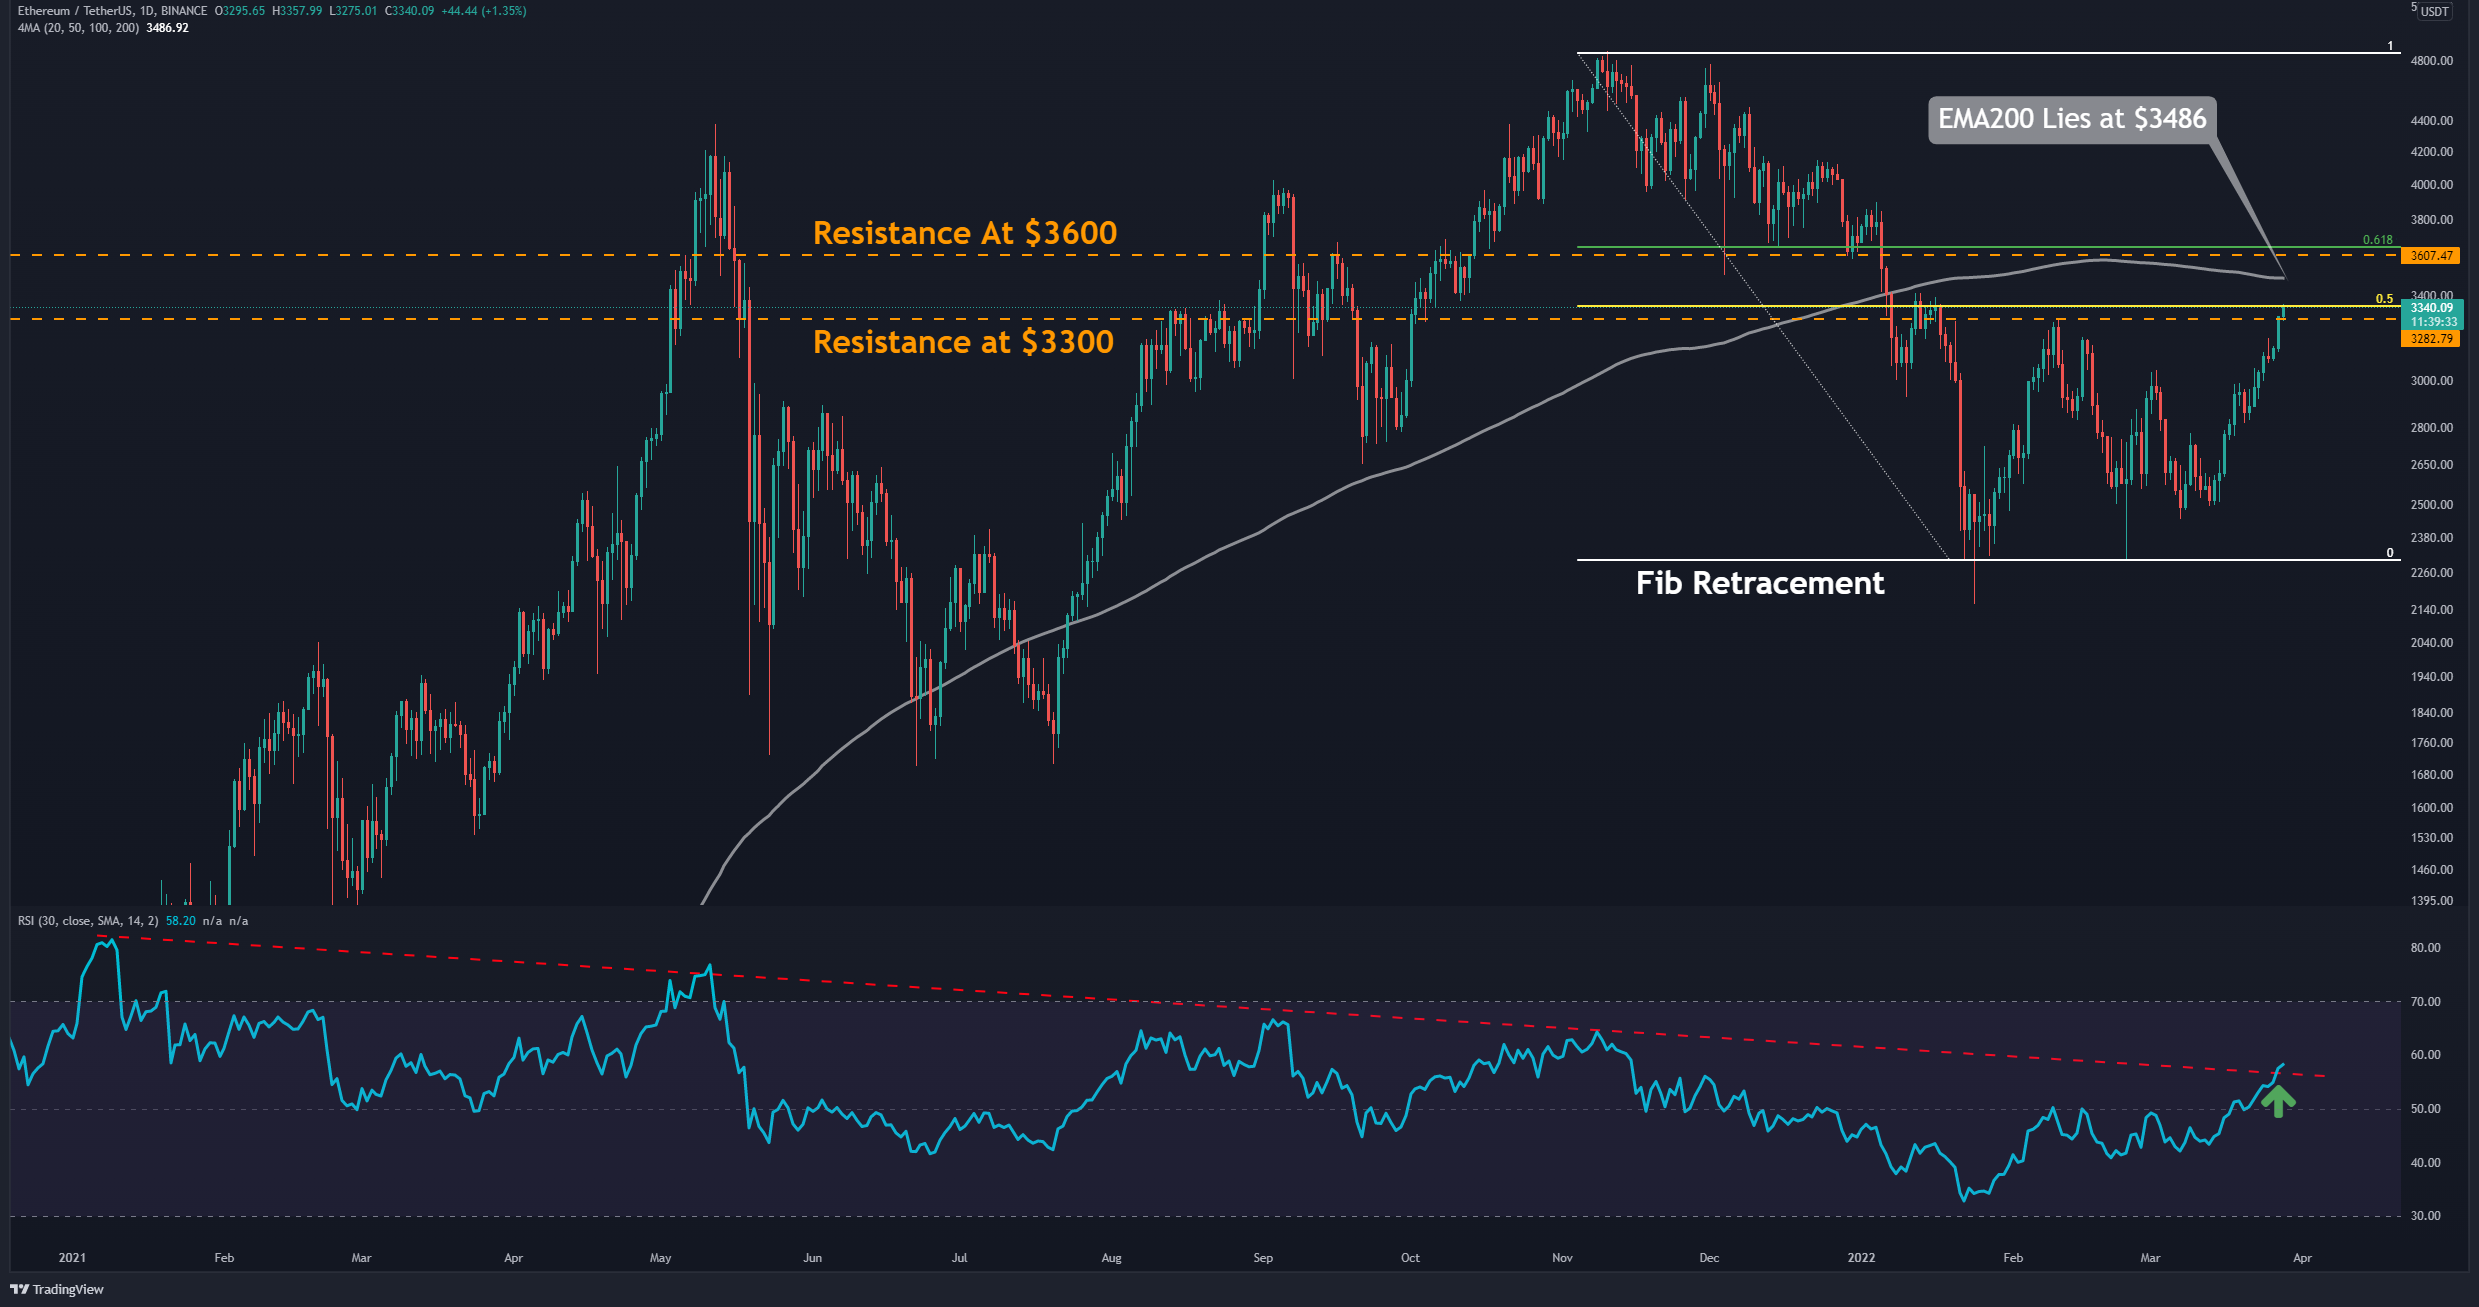The height and width of the screenshot is (1307, 2479).
Task: Click the RSI 50.00 axis label
Action: point(2426,1109)
